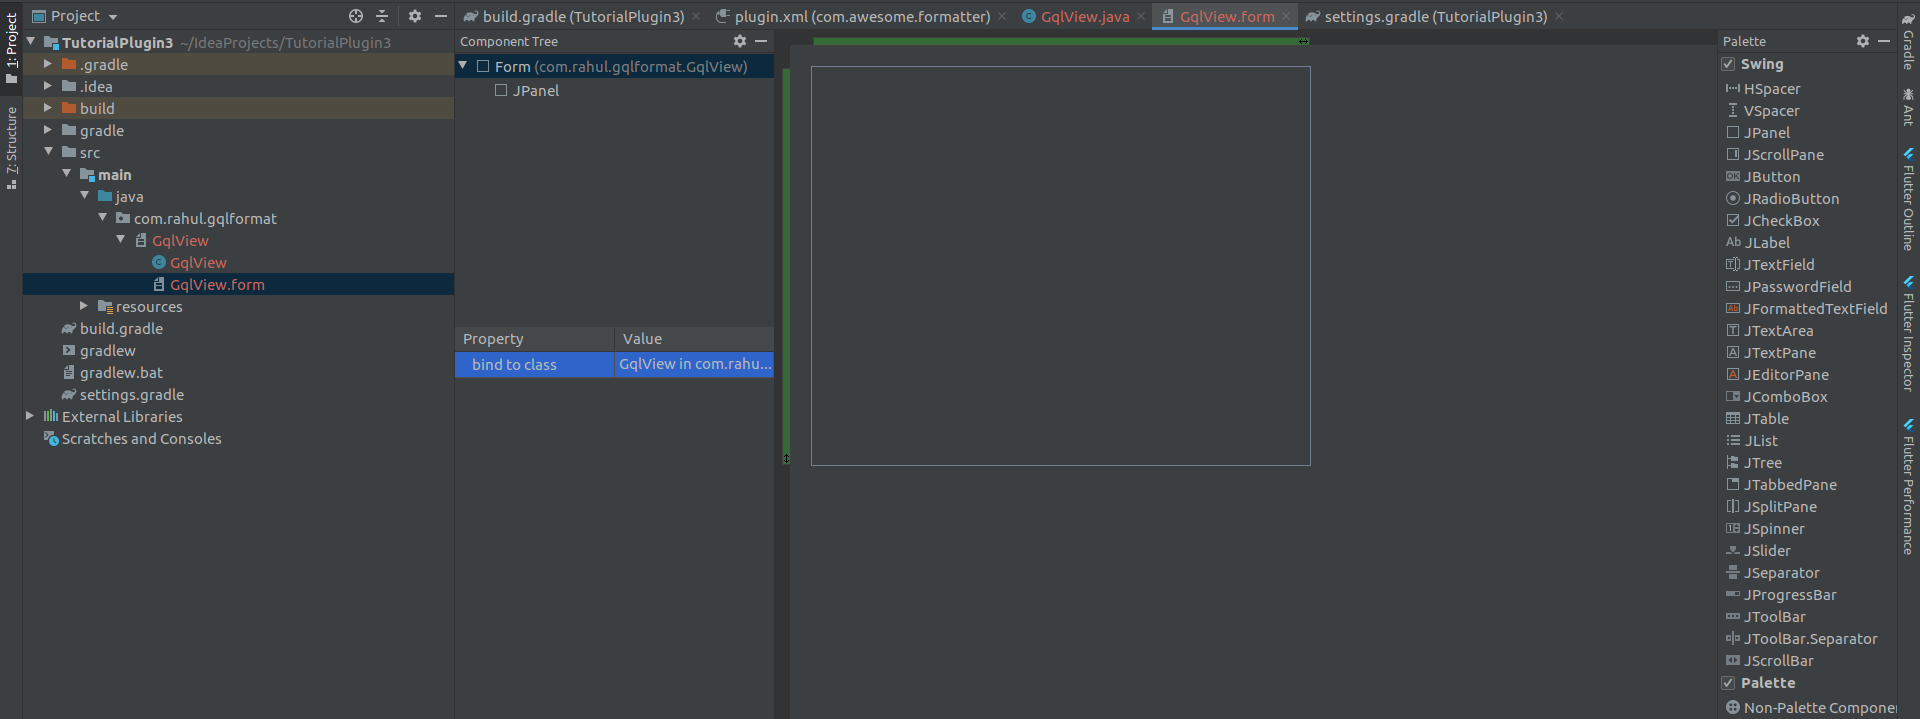This screenshot has width=1920, height=719.
Task: Select JButton component in Palette
Action: click(1763, 177)
